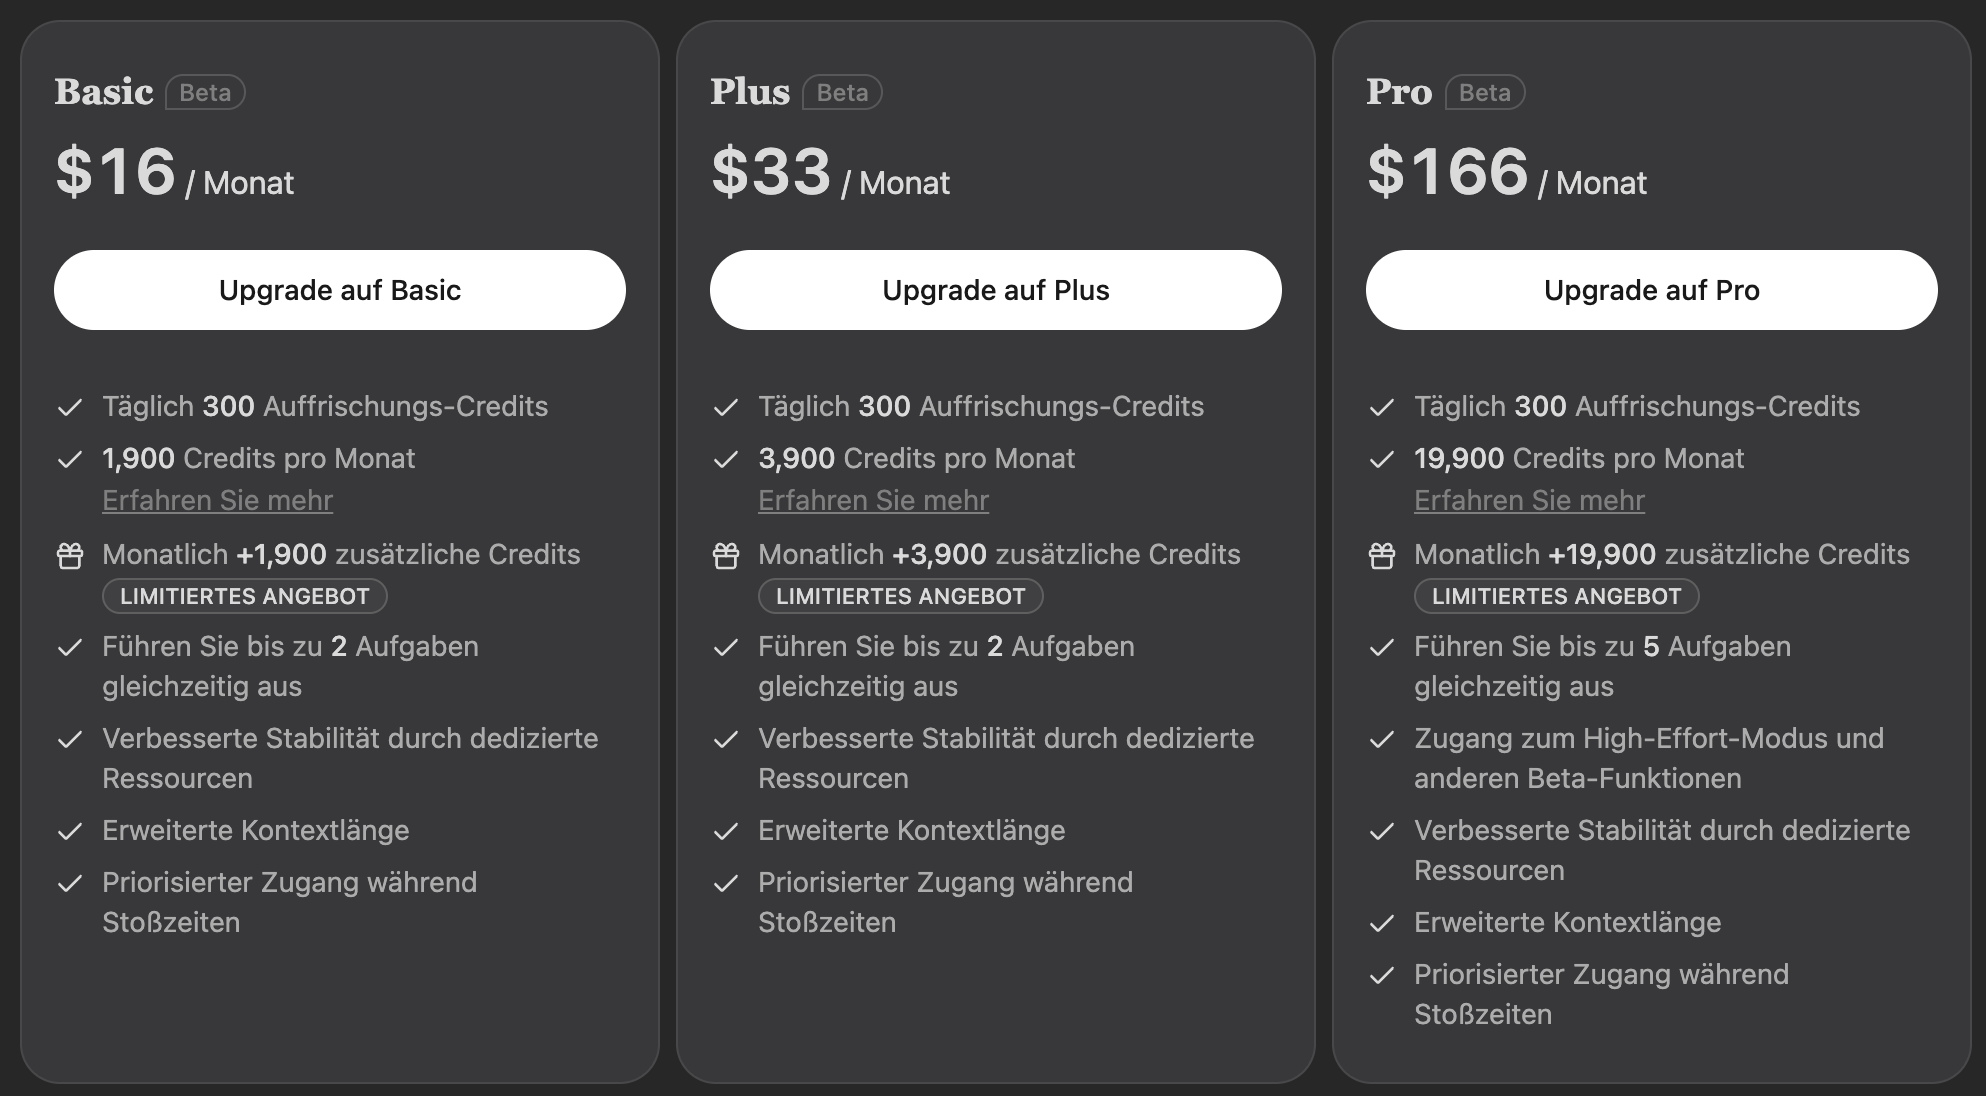Click 'Upgrade auf Plus'

994,290
